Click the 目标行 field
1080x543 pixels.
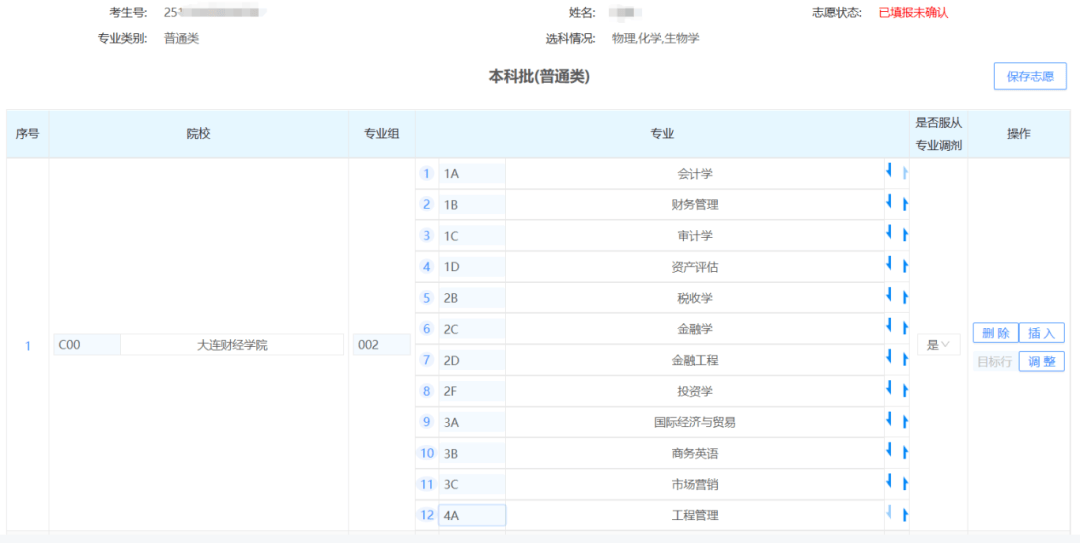click(995, 361)
